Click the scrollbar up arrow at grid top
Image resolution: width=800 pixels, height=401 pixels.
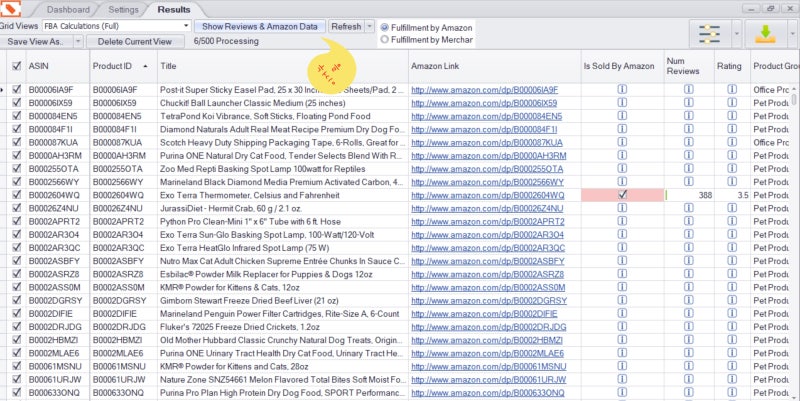(x=794, y=89)
